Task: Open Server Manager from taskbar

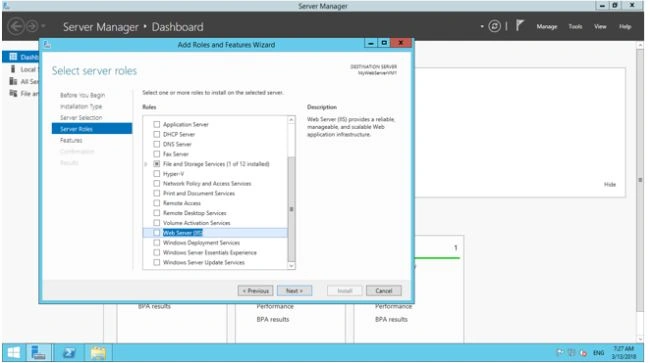Action: [x=39, y=353]
